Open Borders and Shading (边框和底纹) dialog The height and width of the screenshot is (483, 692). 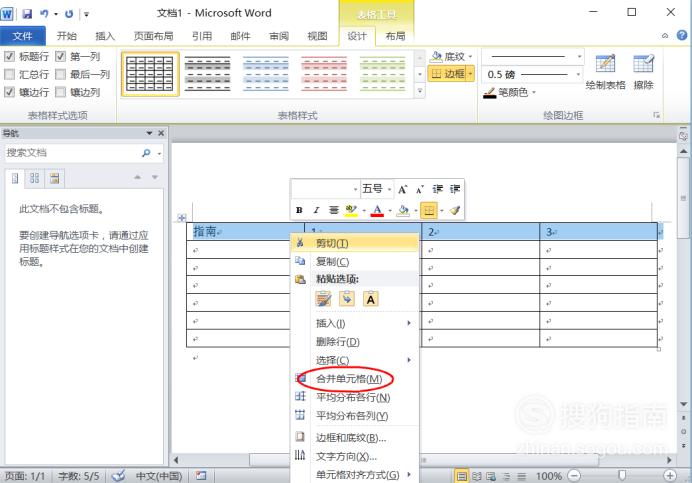click(x=355, y=438)
